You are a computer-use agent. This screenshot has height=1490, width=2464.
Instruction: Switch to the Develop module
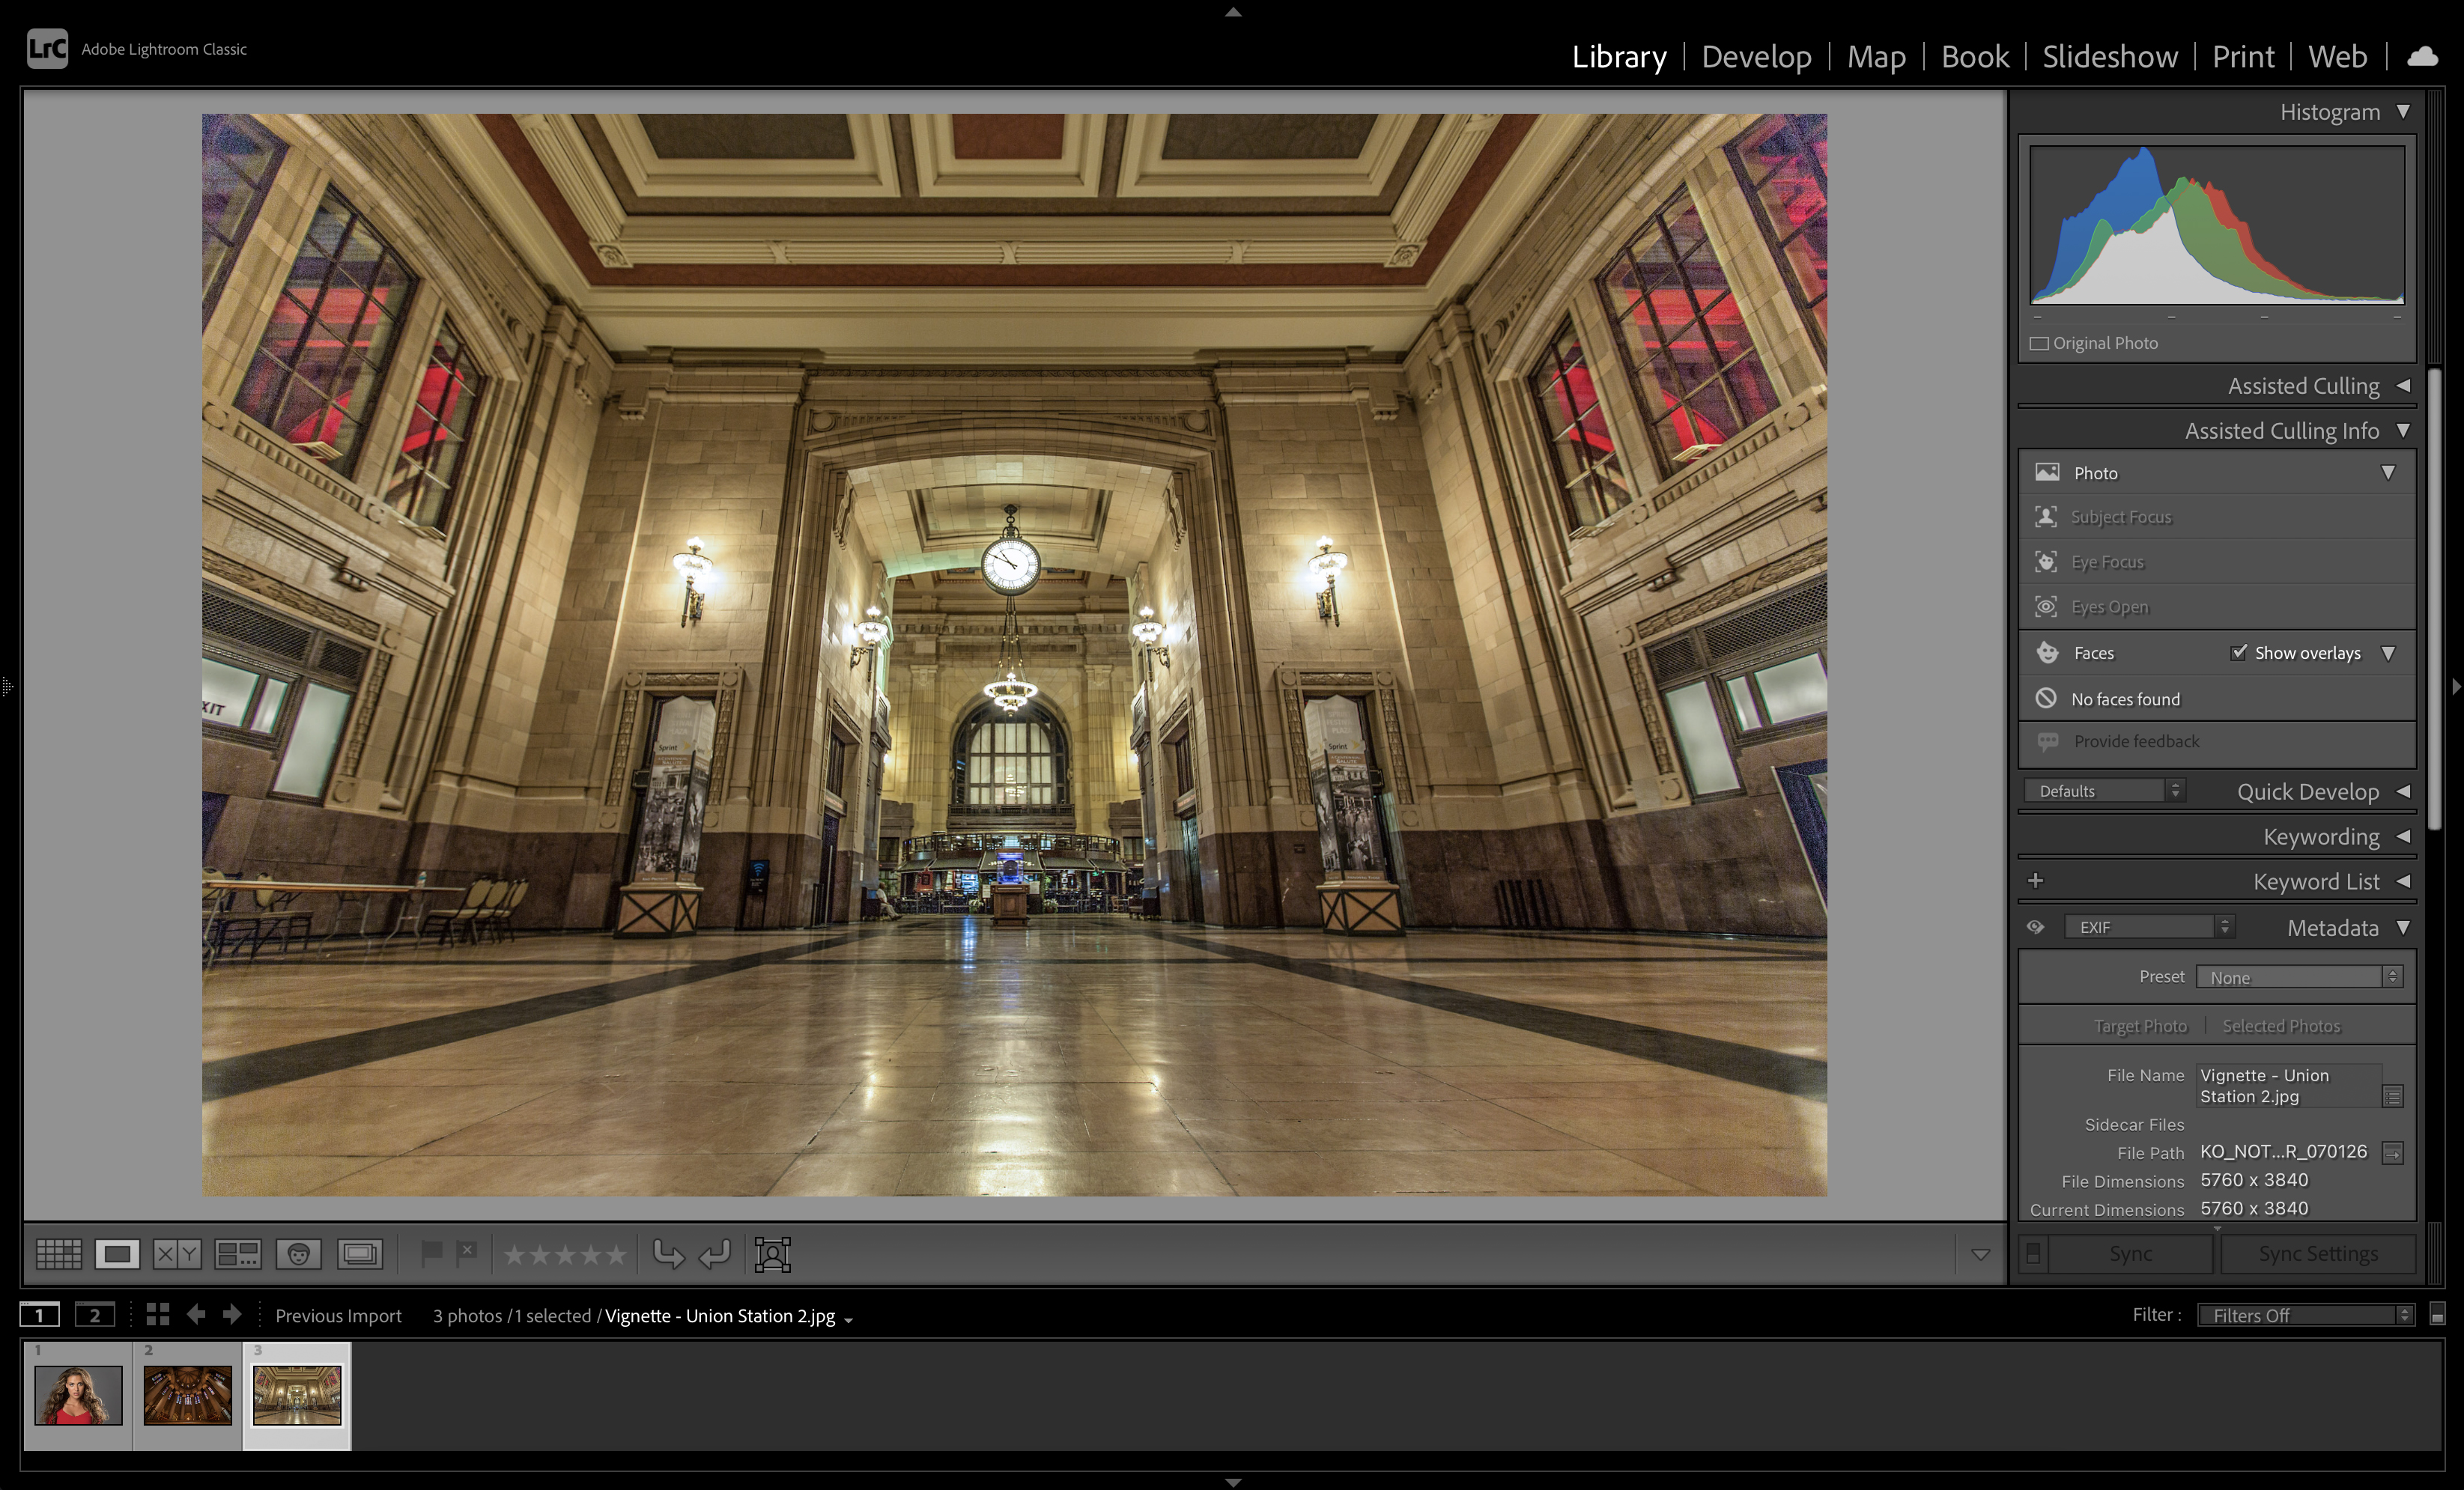tap(1756, 57)
